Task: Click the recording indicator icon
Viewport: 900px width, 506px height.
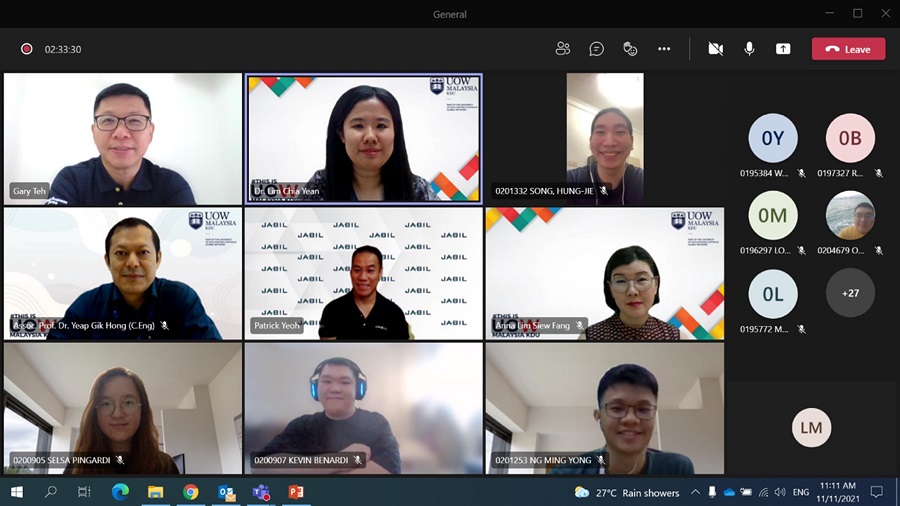Action: (27, 49)
